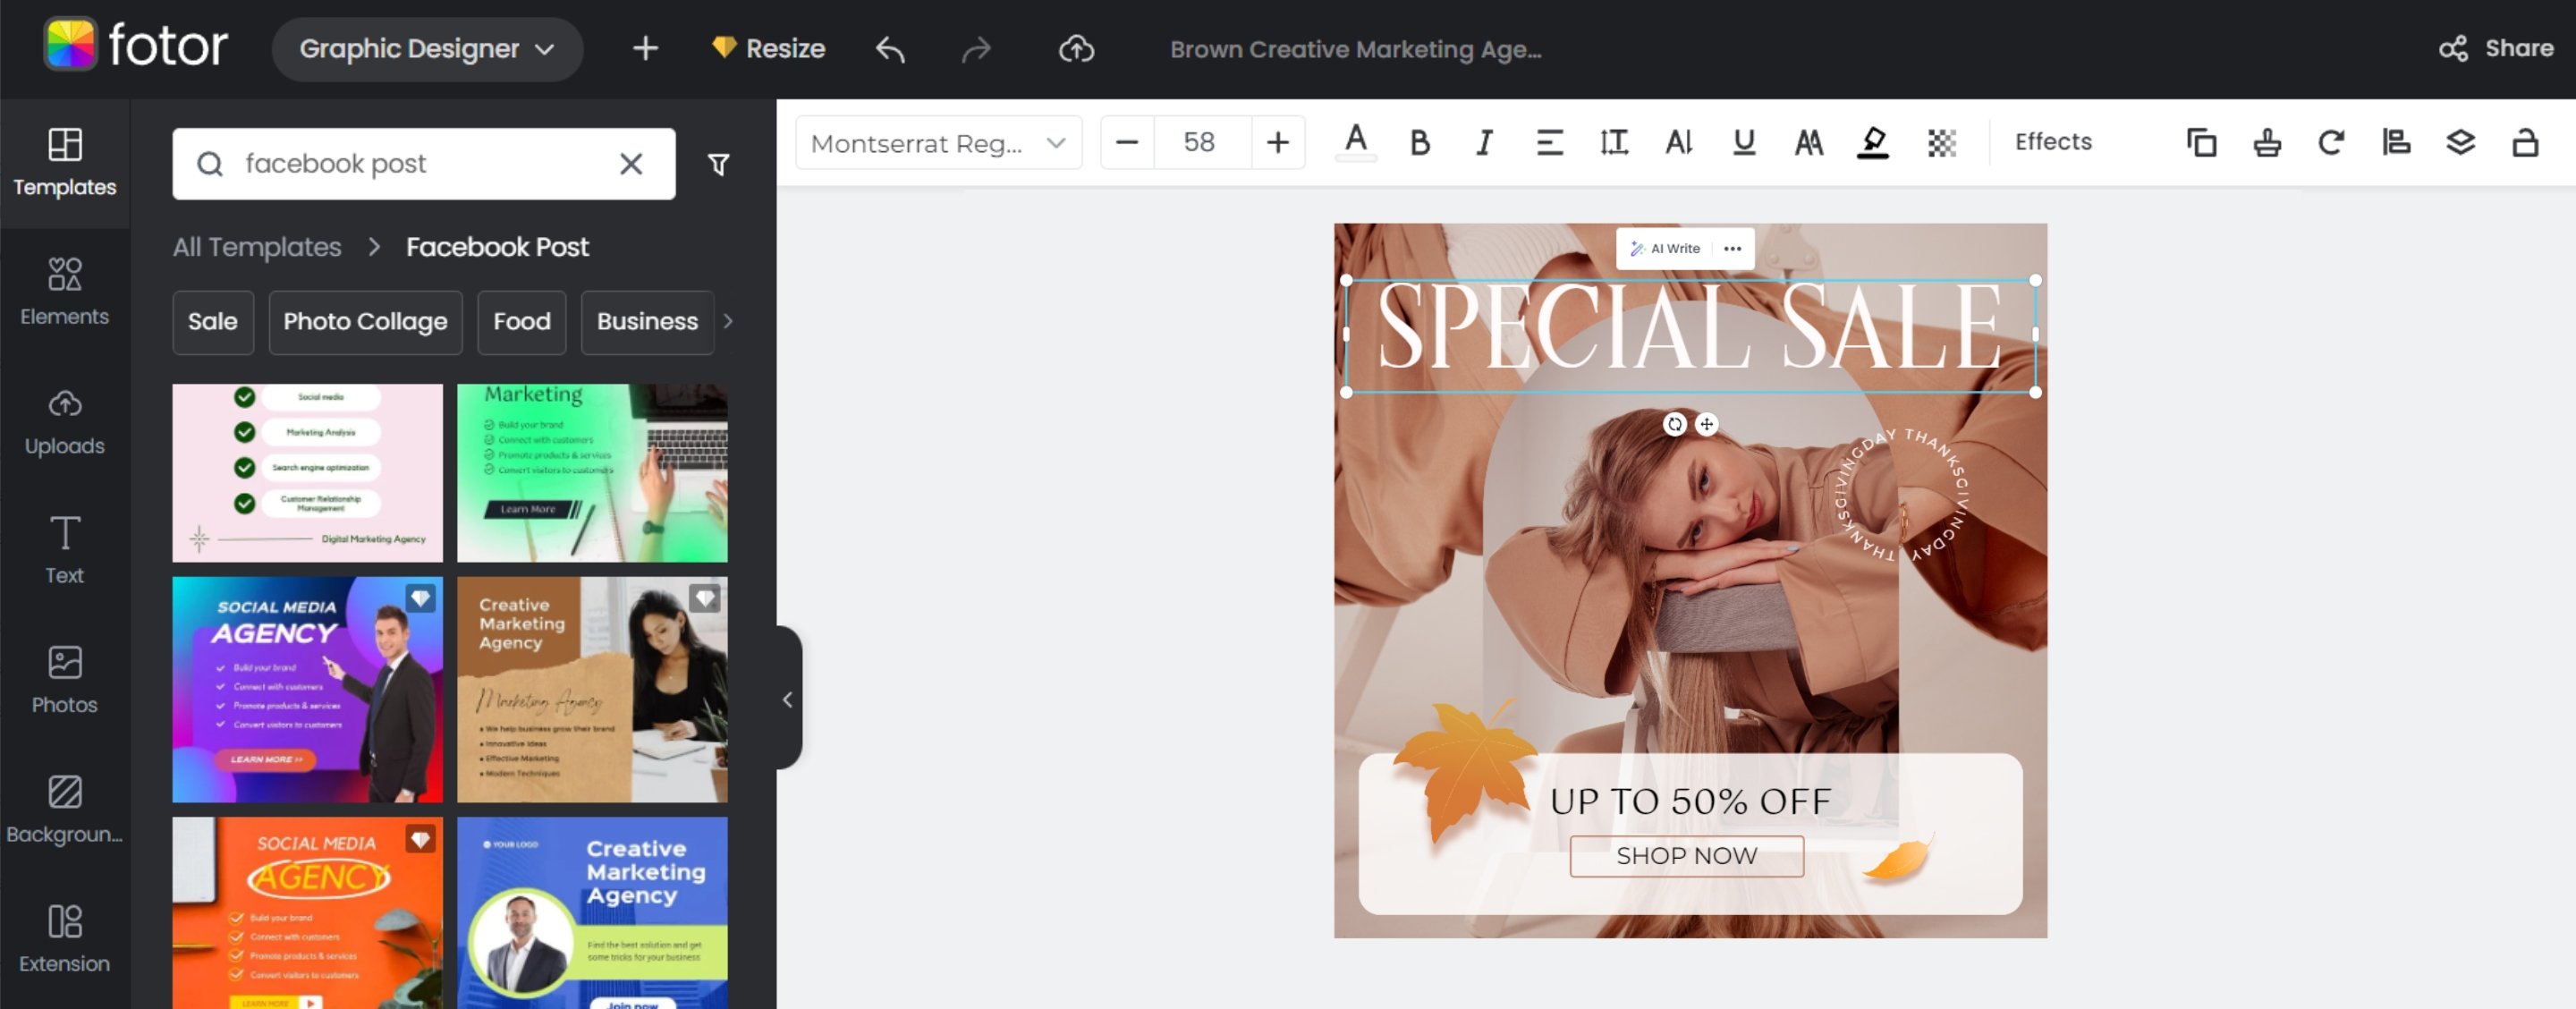This screenshot has height=1009, width=2576.
Task: Open the Graphic Designer mode dropdown
Action: (426, 48)
